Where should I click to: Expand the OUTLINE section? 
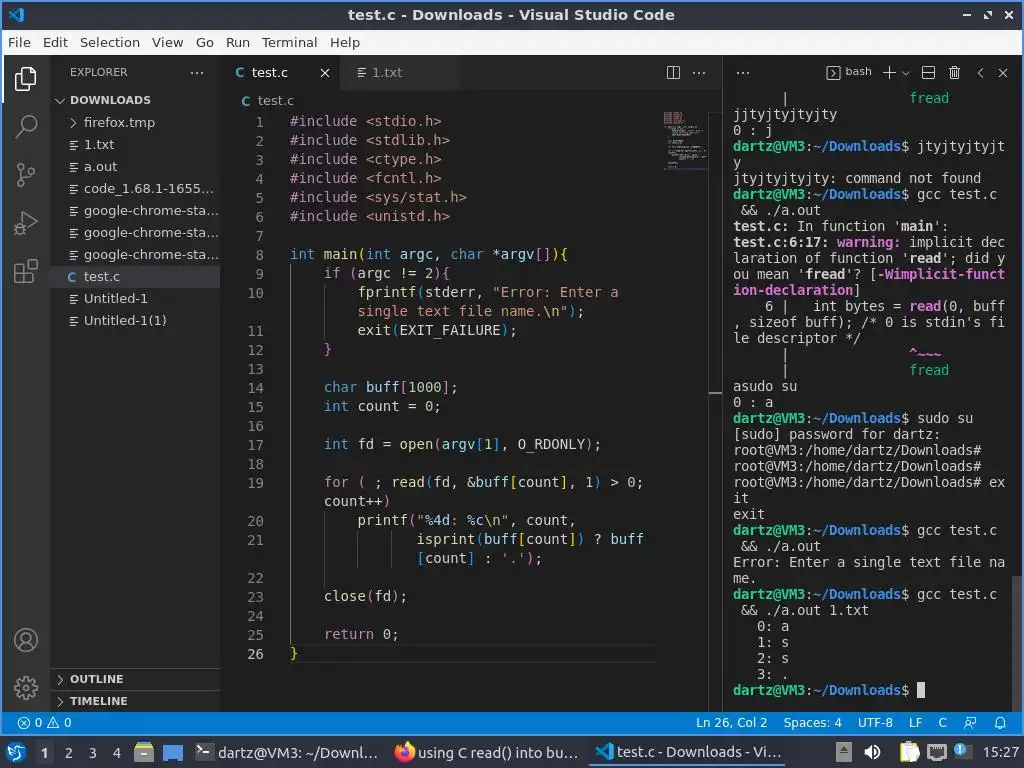(136, 679)
